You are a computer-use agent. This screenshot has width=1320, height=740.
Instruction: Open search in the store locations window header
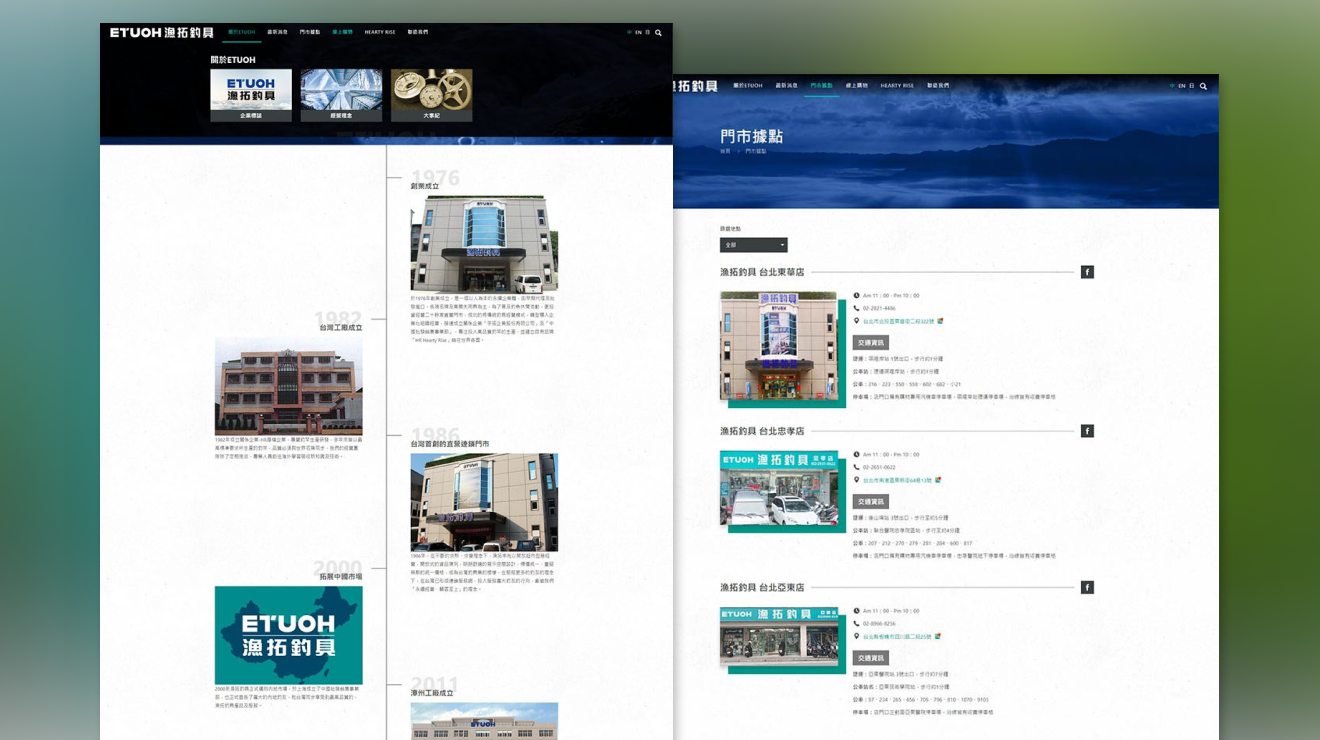[1203, 86]
